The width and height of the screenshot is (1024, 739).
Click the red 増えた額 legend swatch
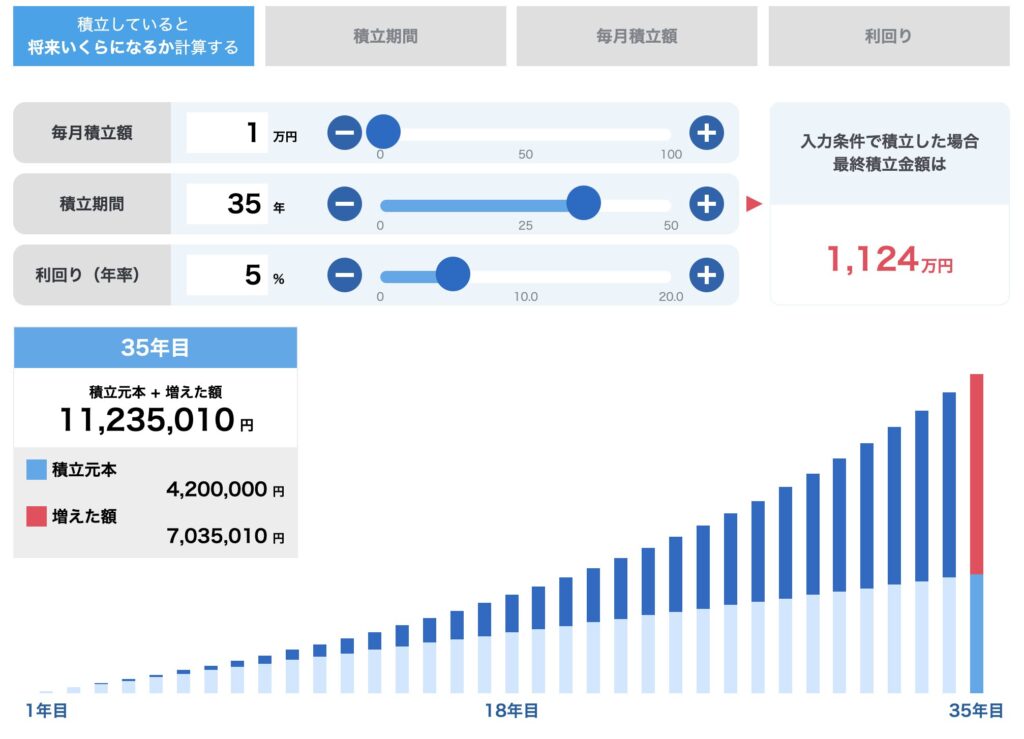pos(37,516)
